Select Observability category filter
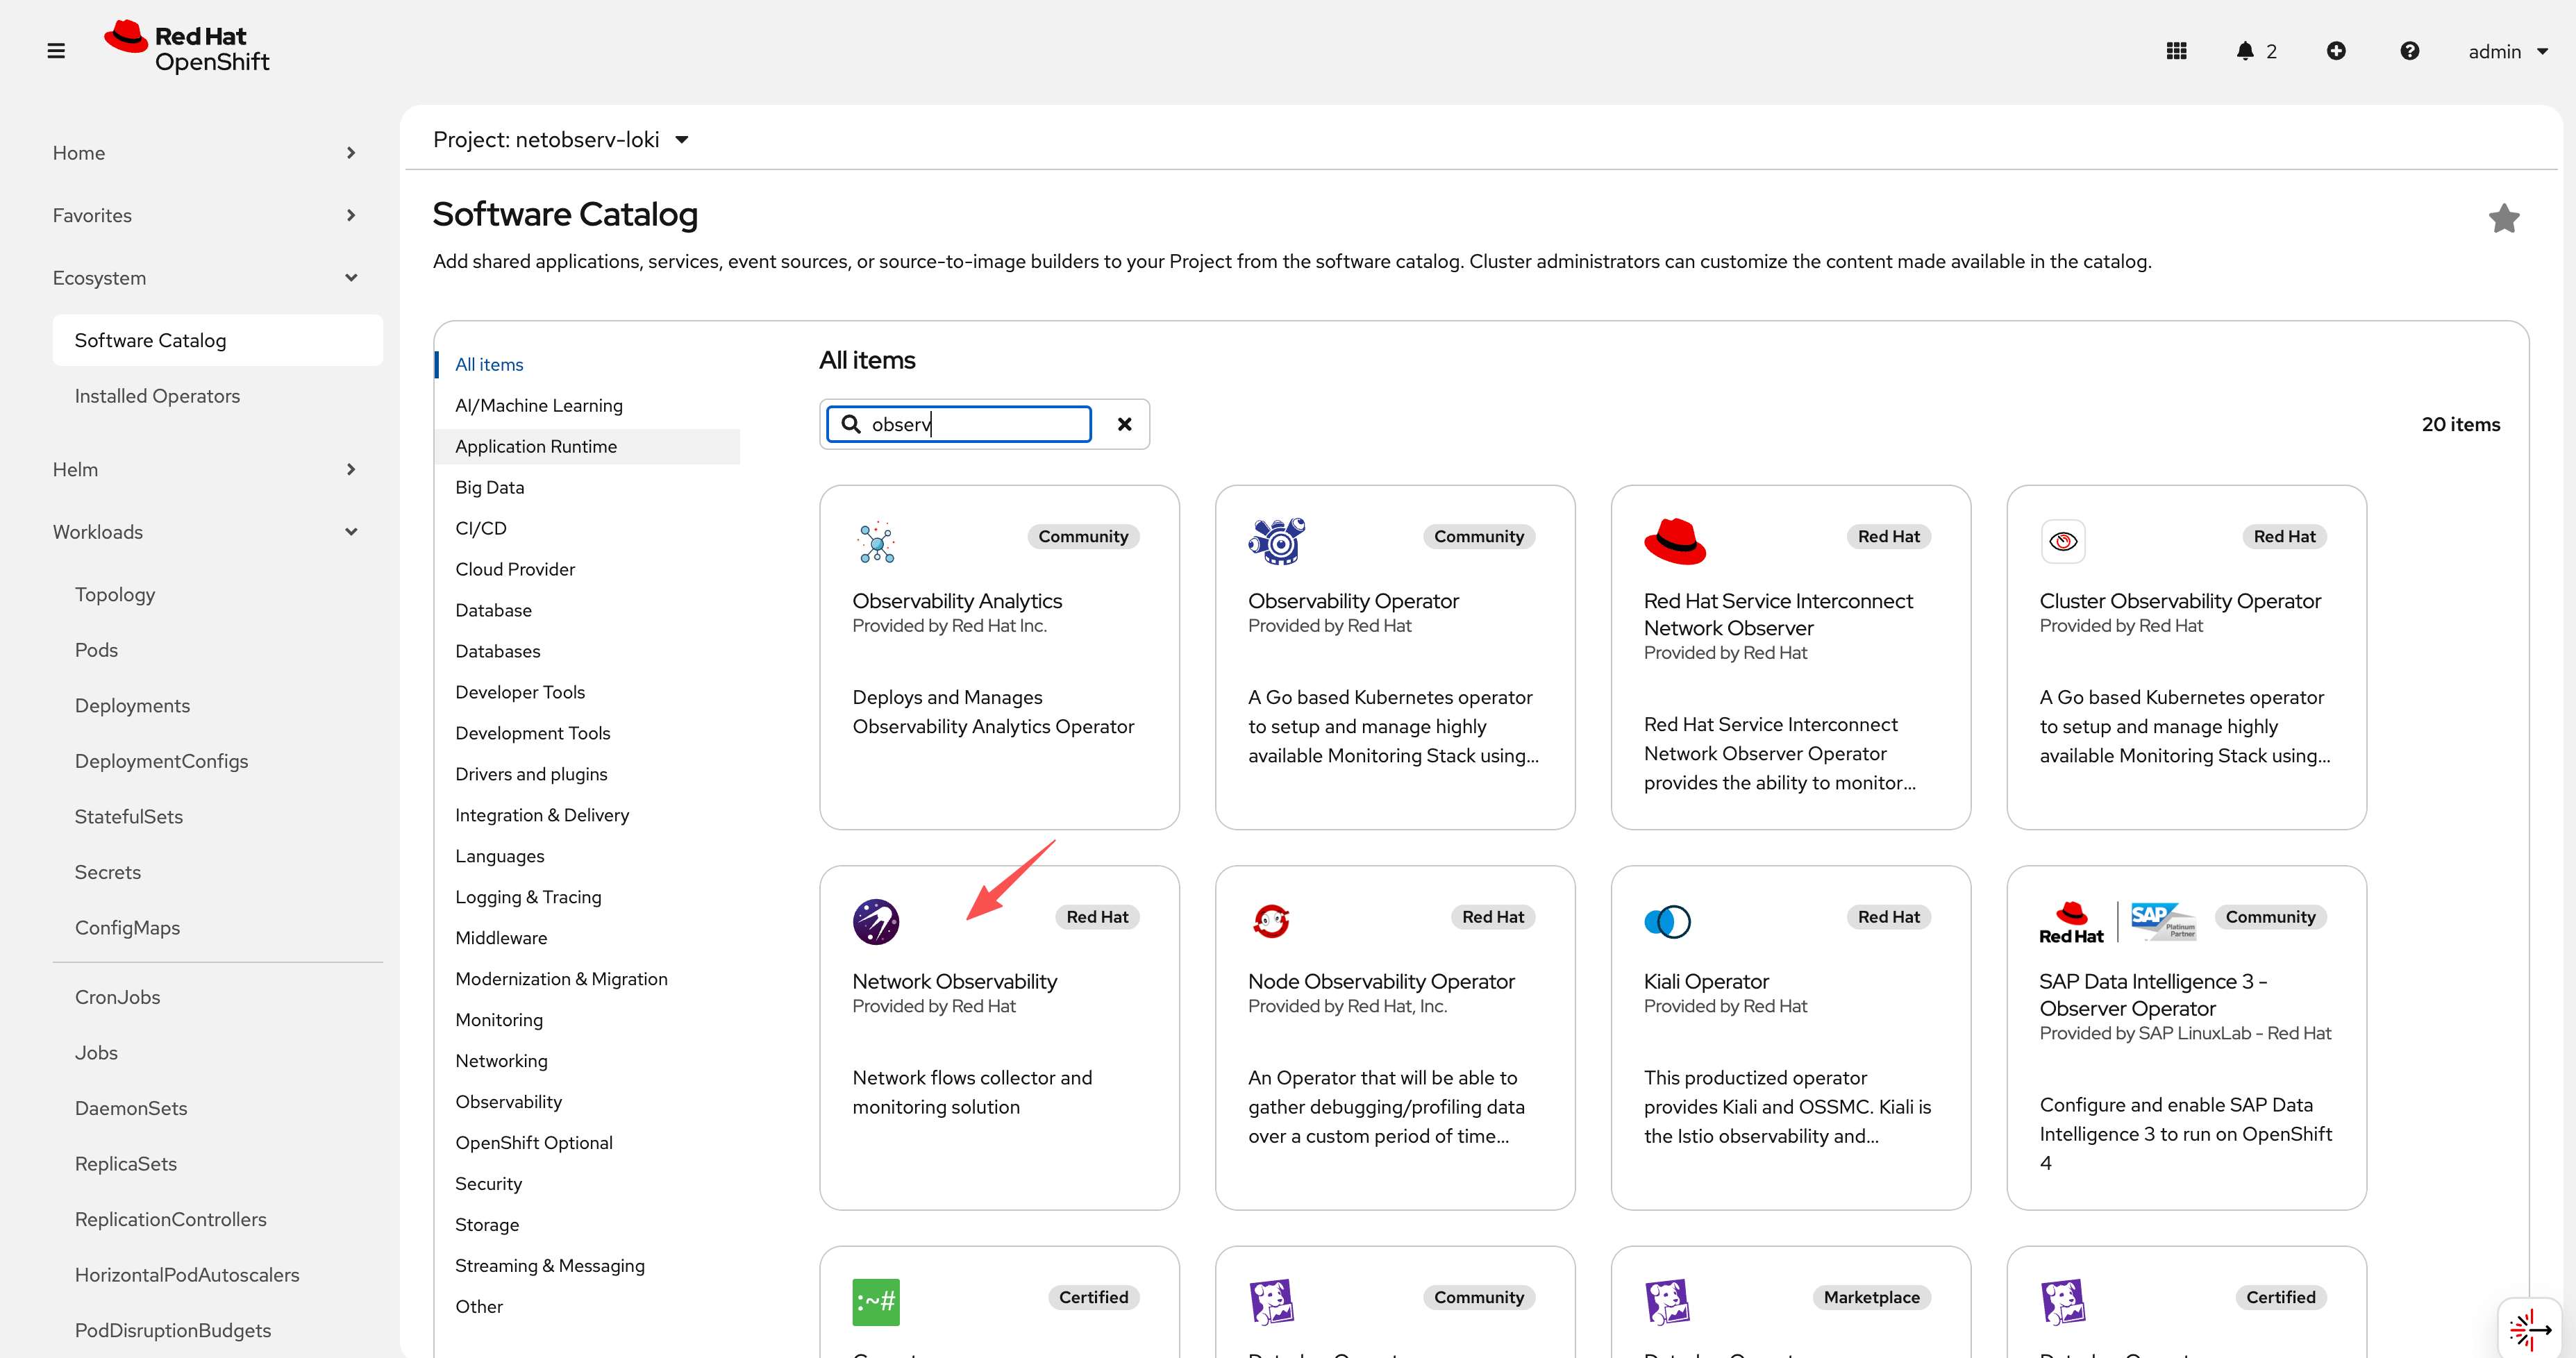 point(508,1101)
